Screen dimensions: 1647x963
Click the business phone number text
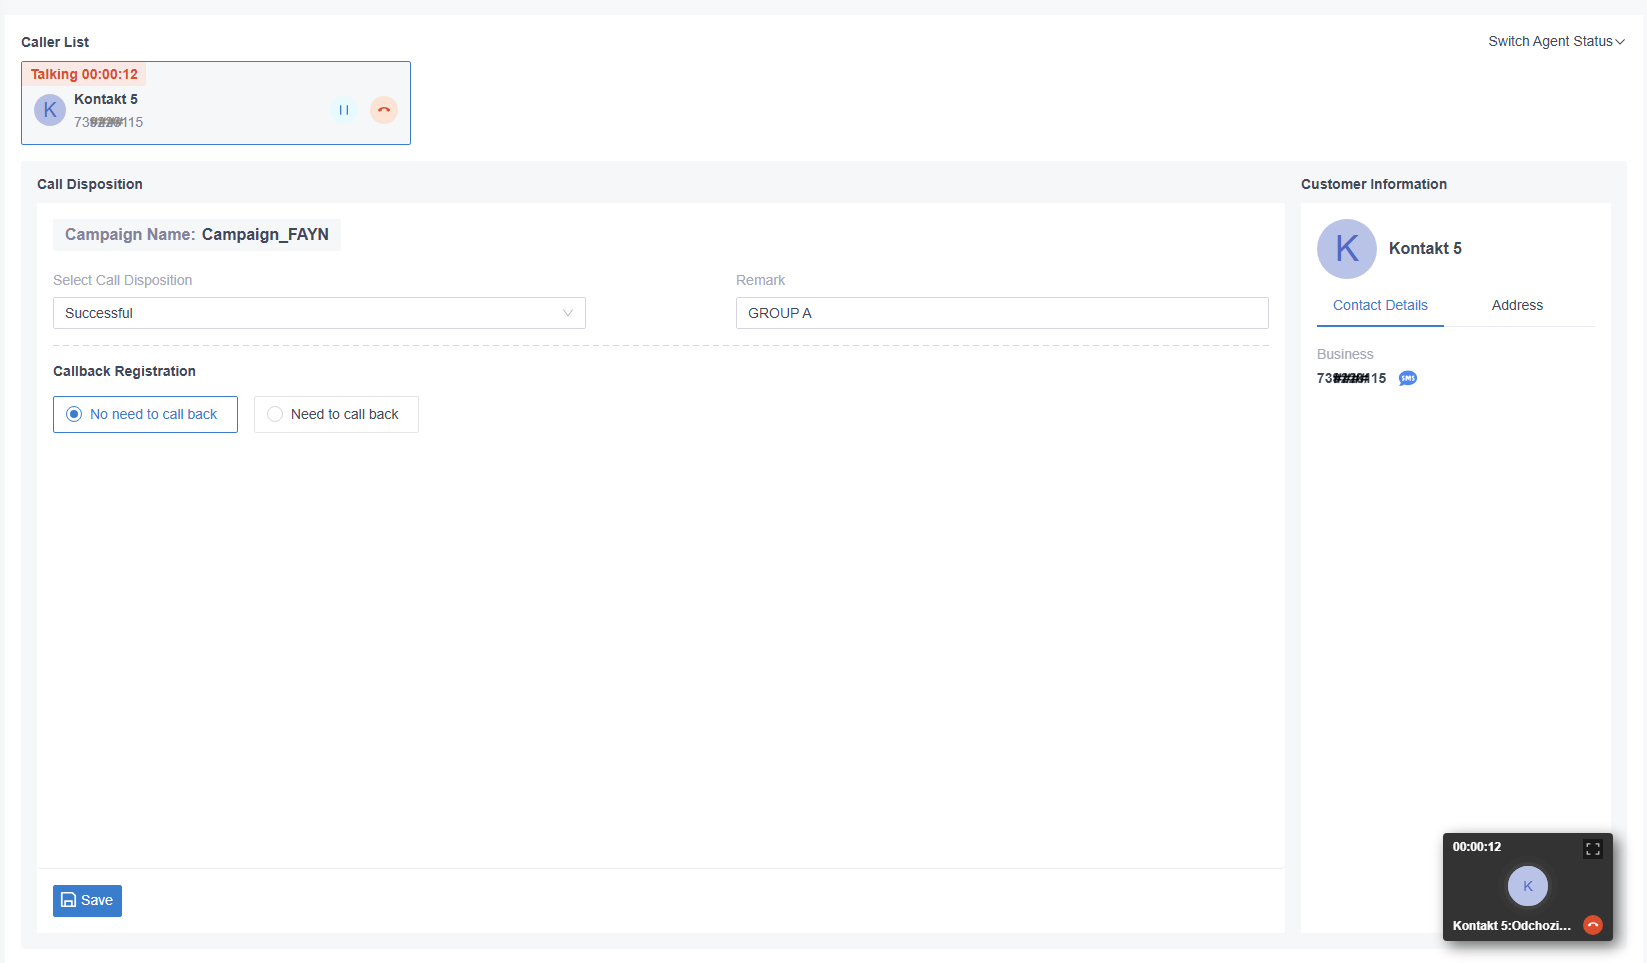point(1351,378)
